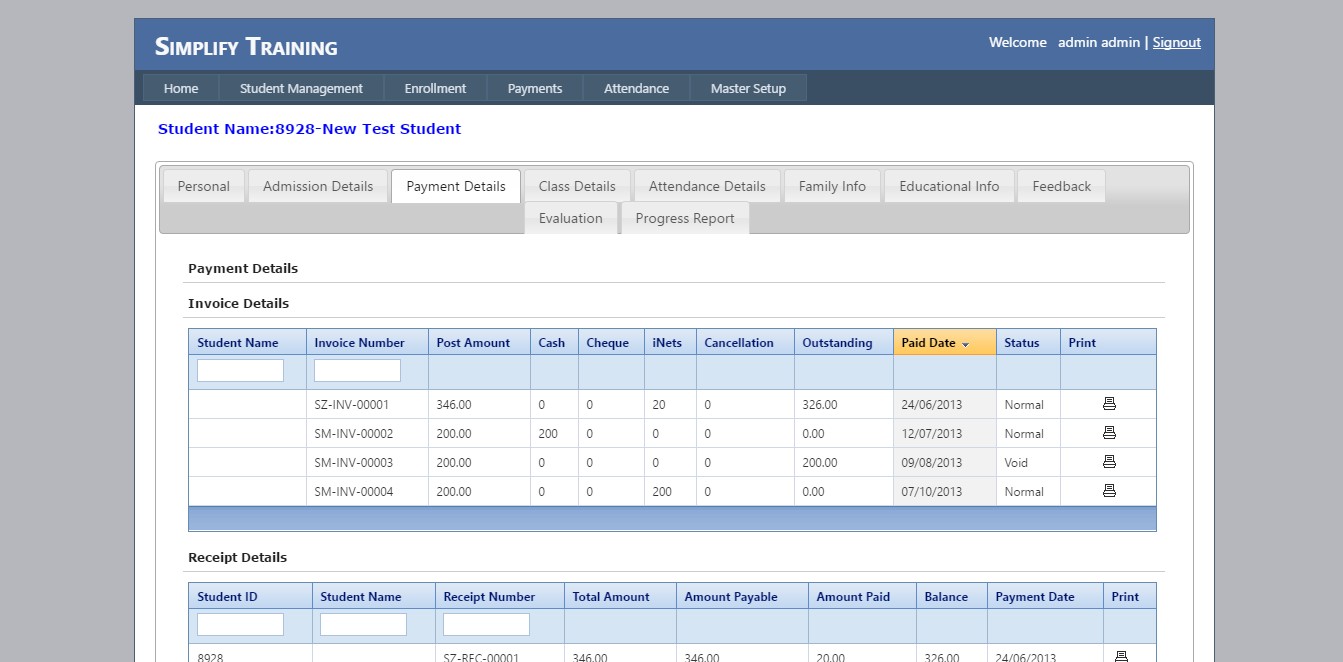Click the Signout link
This screenshot has height=662, width=1343.
tap(1176, 42)
